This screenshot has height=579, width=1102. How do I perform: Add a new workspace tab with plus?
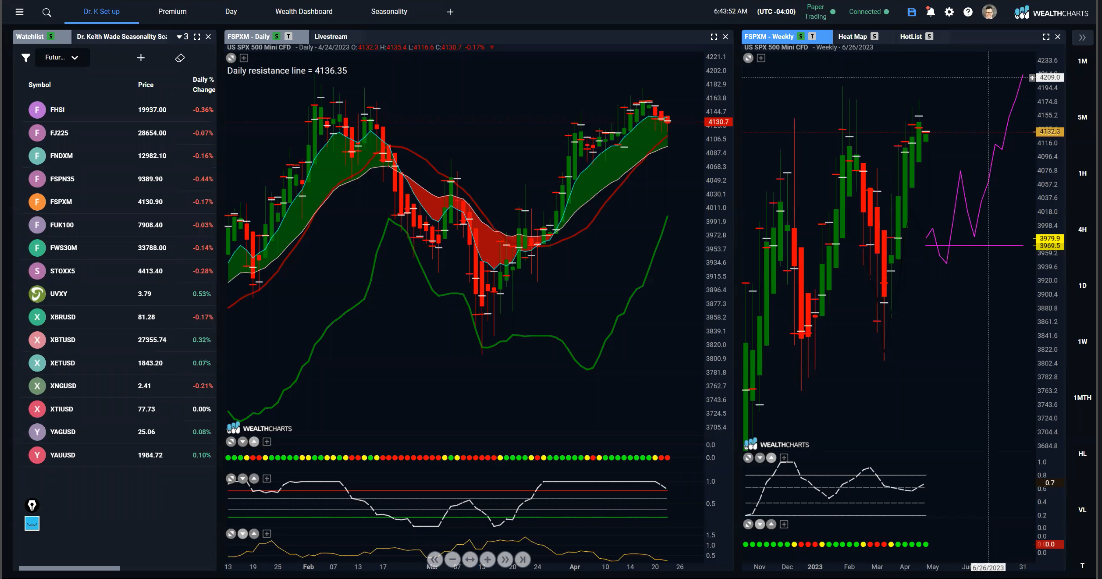450,12
